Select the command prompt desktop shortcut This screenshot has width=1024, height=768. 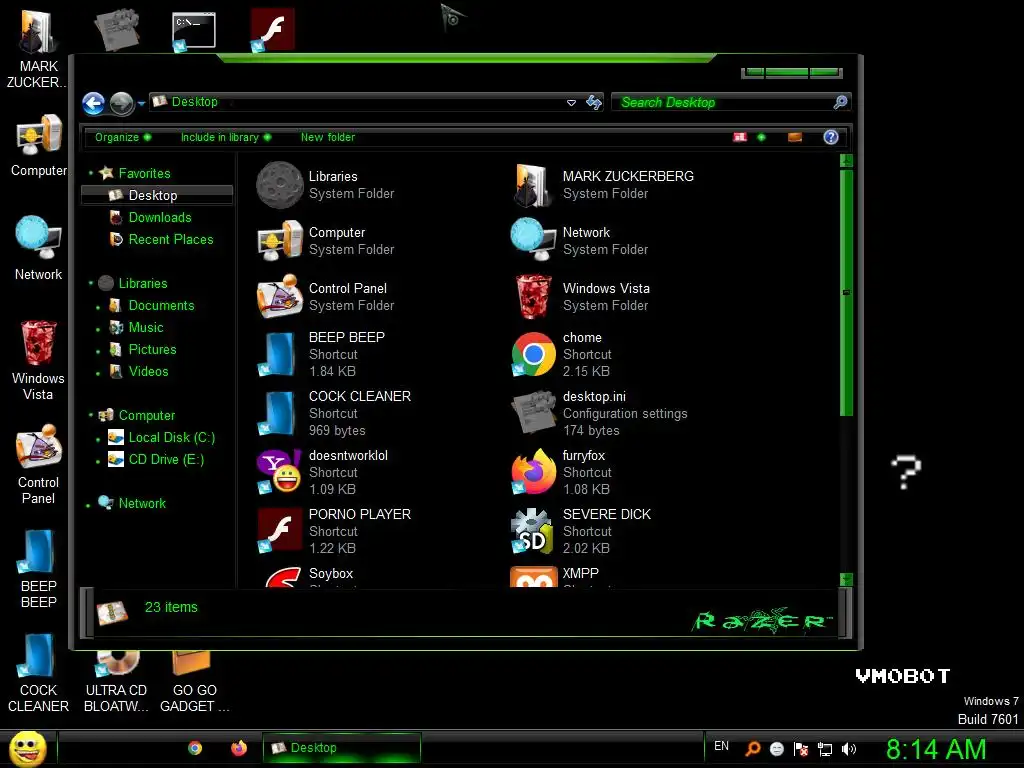tap(193, 31)
